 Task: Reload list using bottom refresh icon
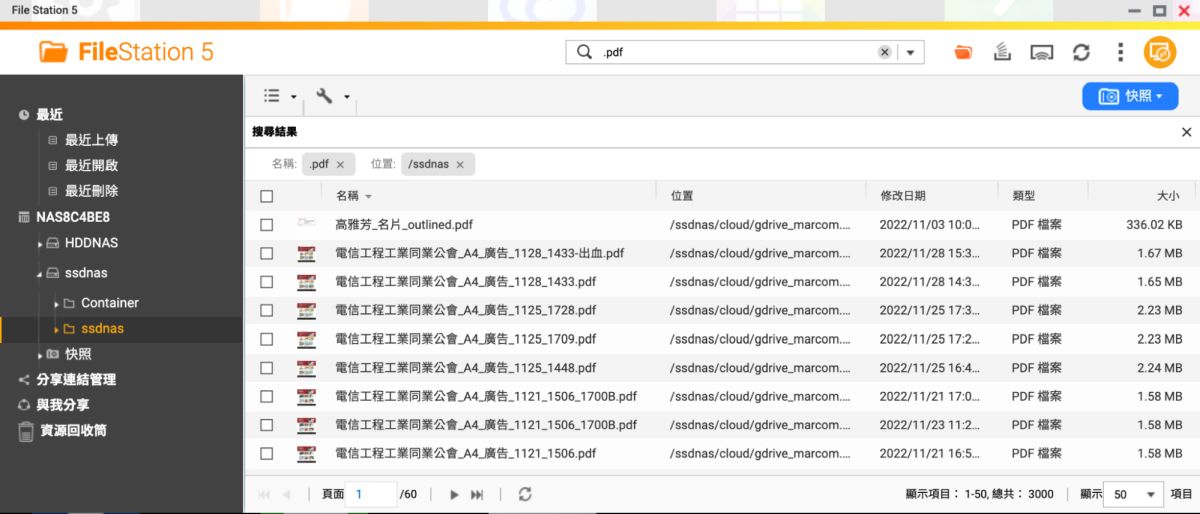coord(525,494)
